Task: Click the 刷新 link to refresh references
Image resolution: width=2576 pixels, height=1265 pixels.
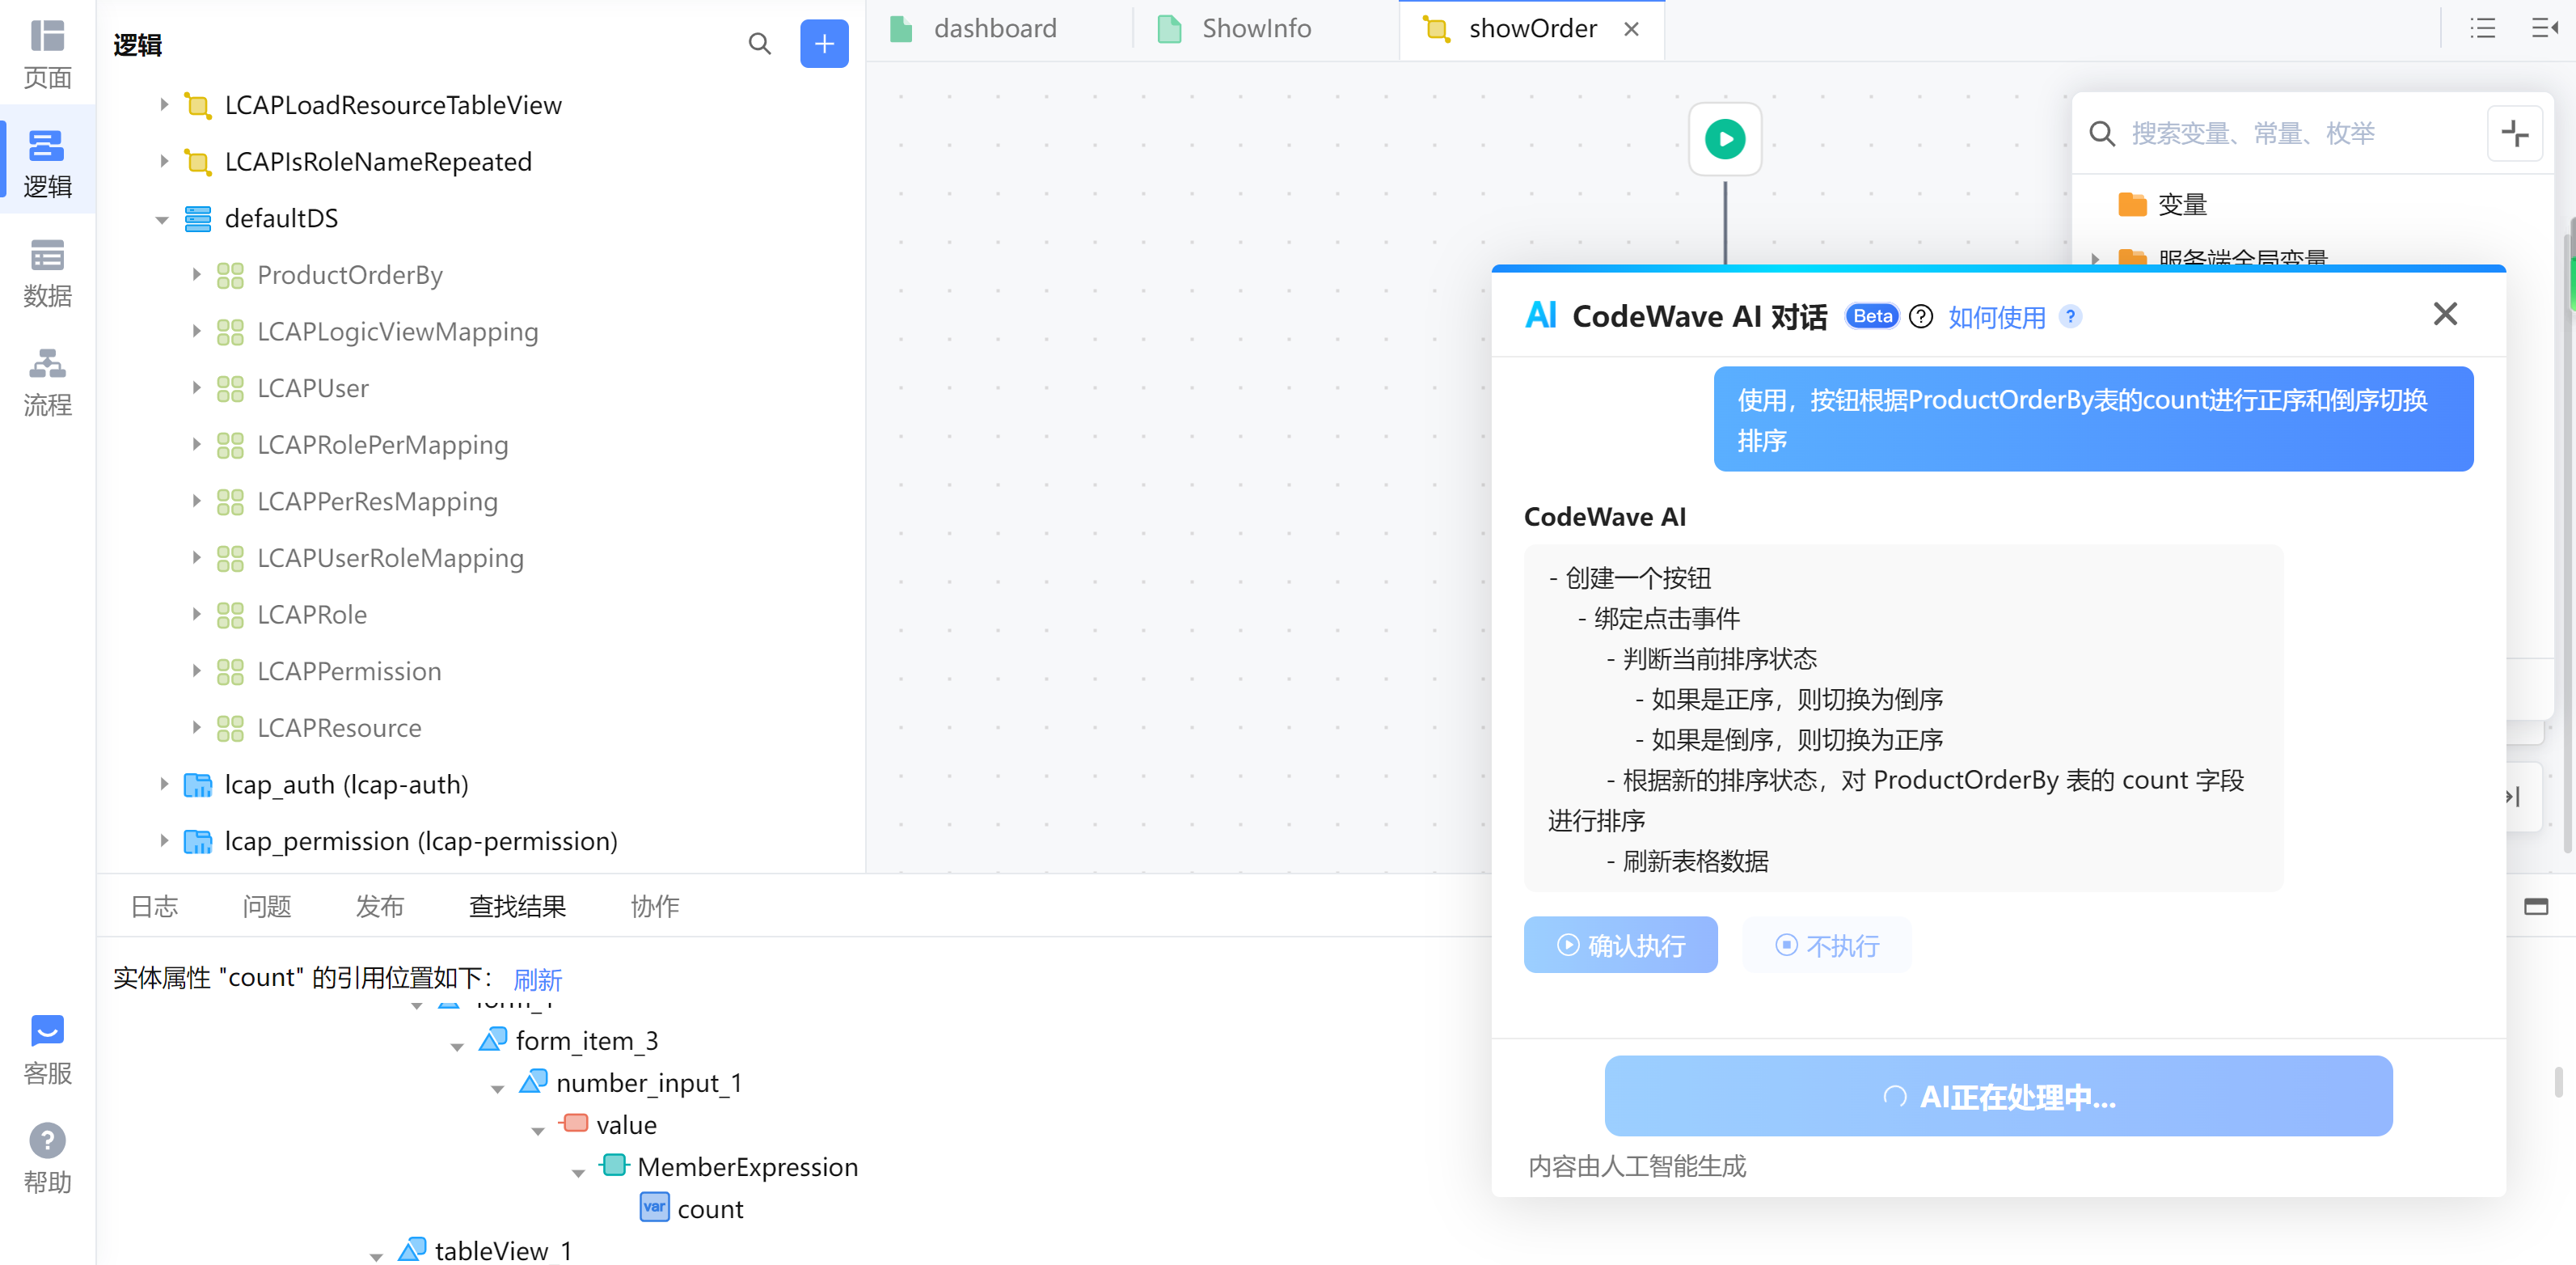Action: (539, 979)
